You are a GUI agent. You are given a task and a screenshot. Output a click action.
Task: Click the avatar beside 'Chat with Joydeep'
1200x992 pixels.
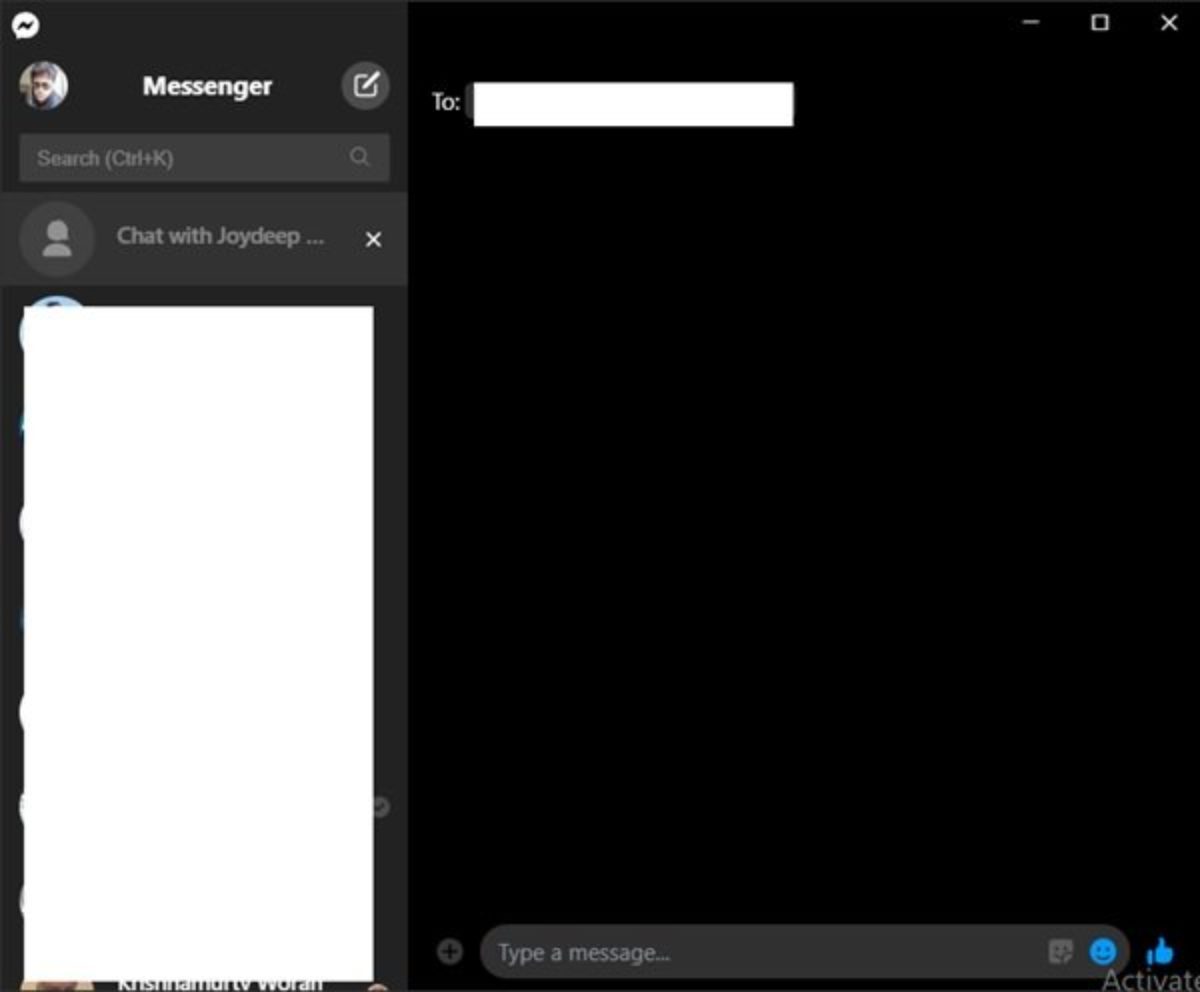57,239
